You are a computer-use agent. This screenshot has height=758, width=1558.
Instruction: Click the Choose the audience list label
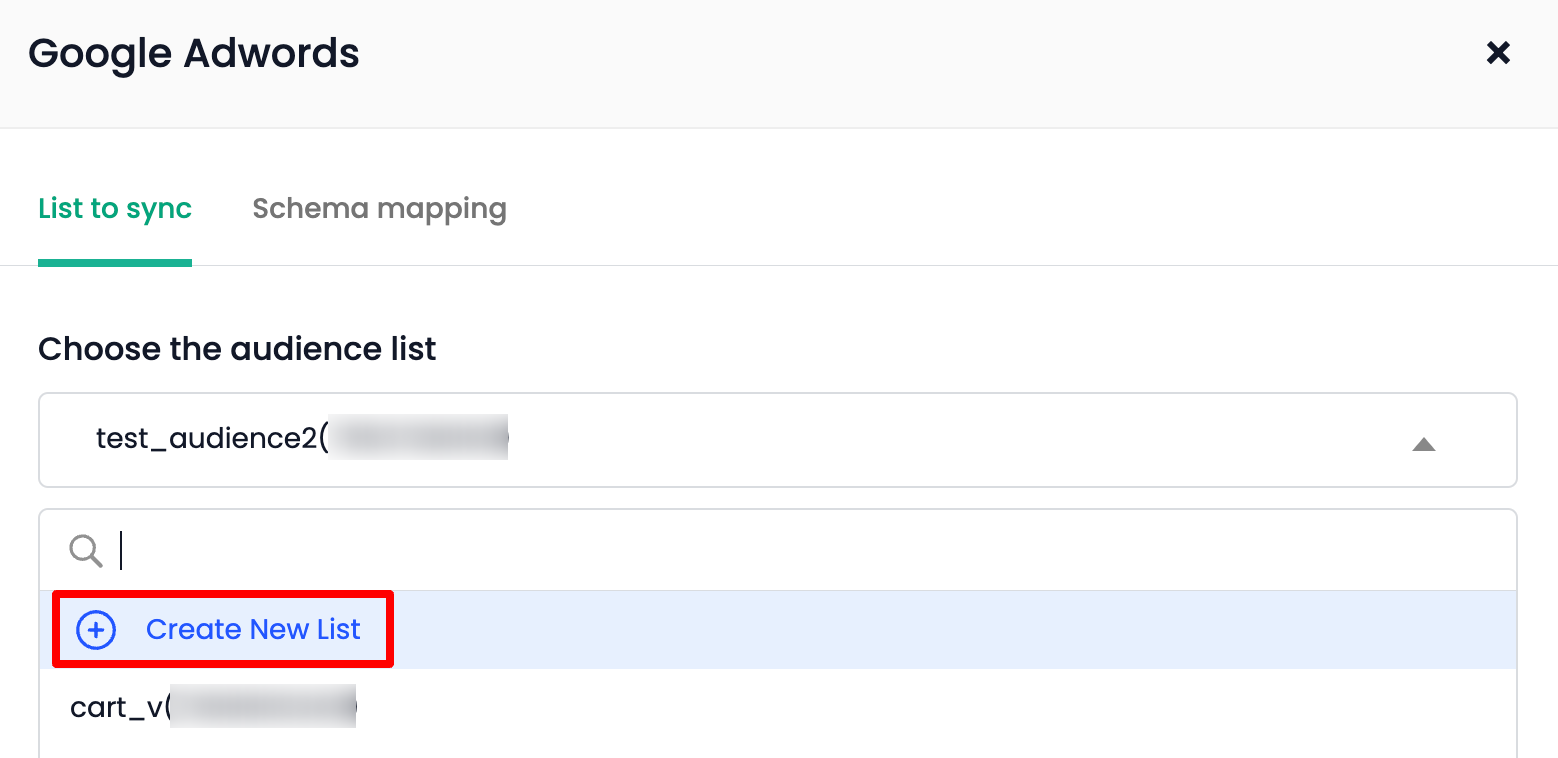(x=237, y=348)
